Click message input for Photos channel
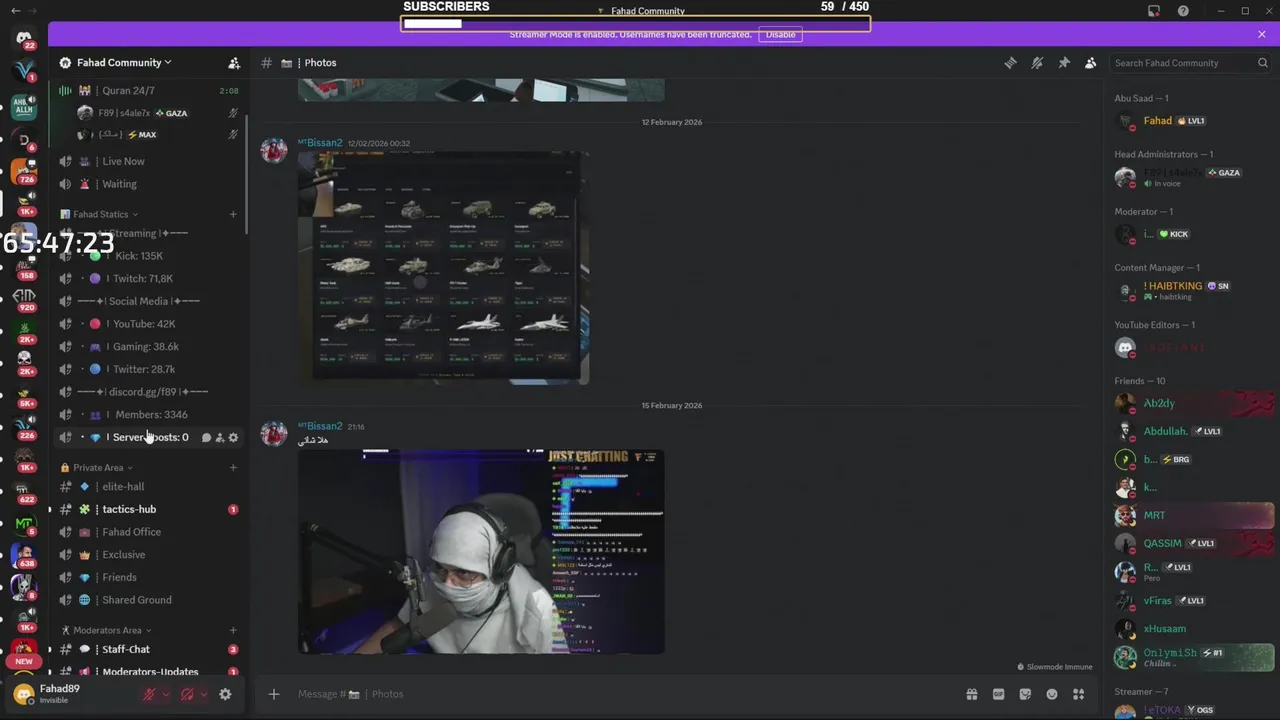Image resolution: width=1280 pixels, height=720 pixels. pos(625,694)
